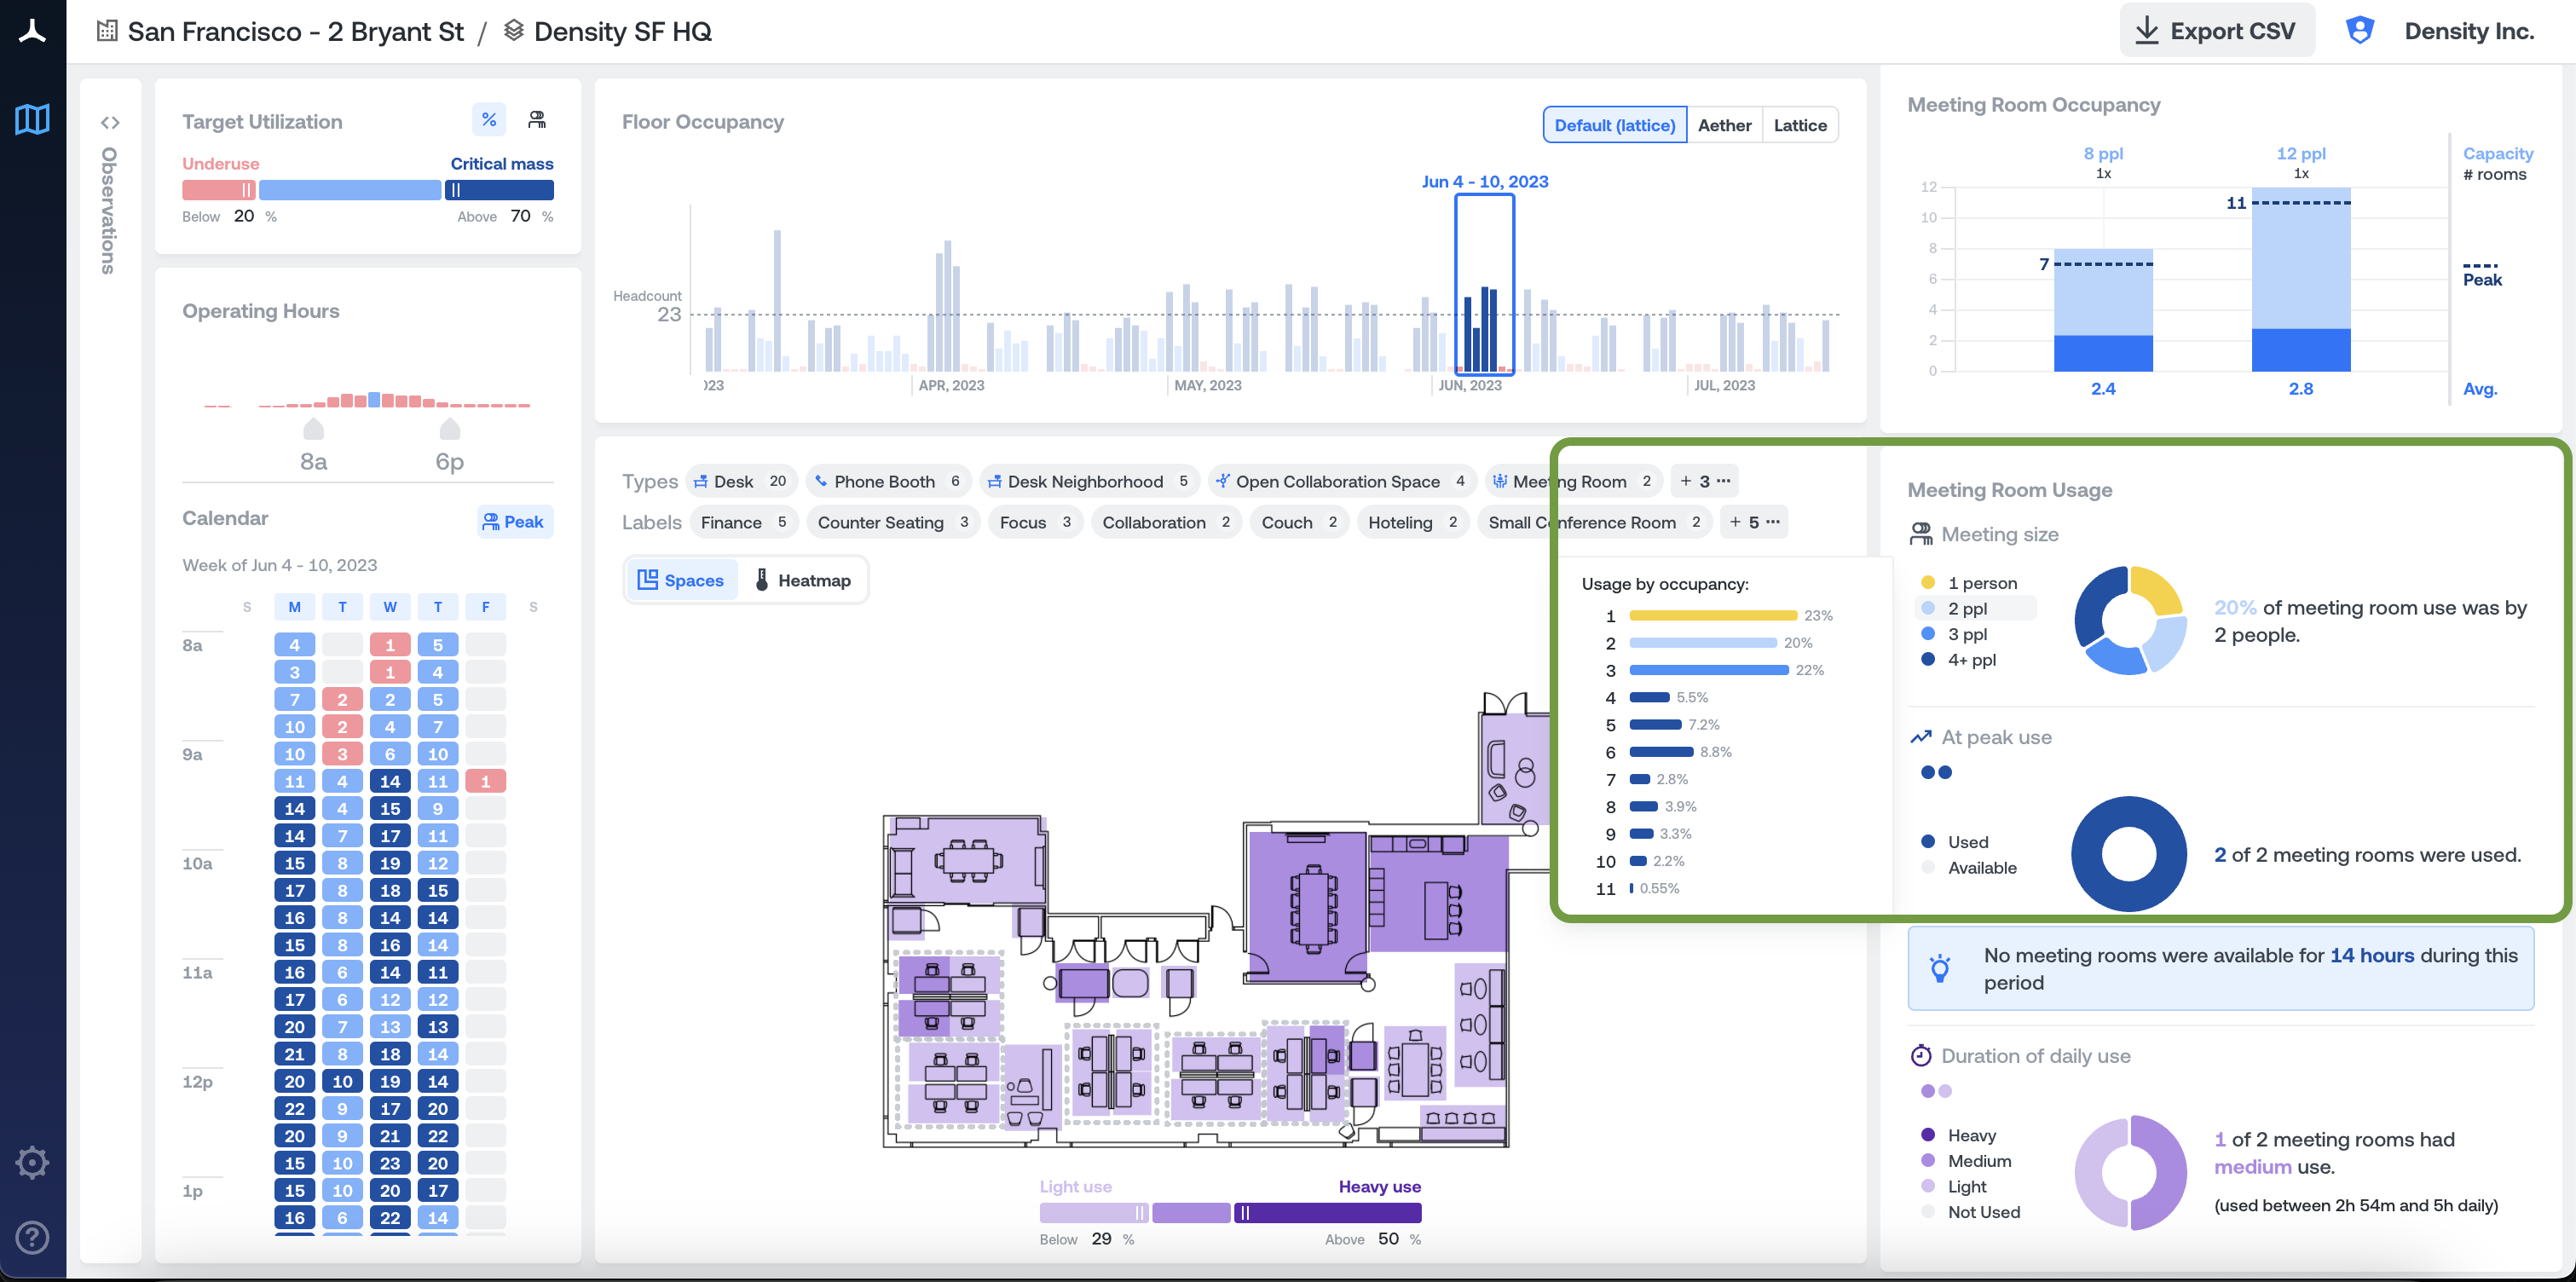Export data with Export CSV button
The width and height of the screenshot is (2576, 1282).
pos(2217,30)
